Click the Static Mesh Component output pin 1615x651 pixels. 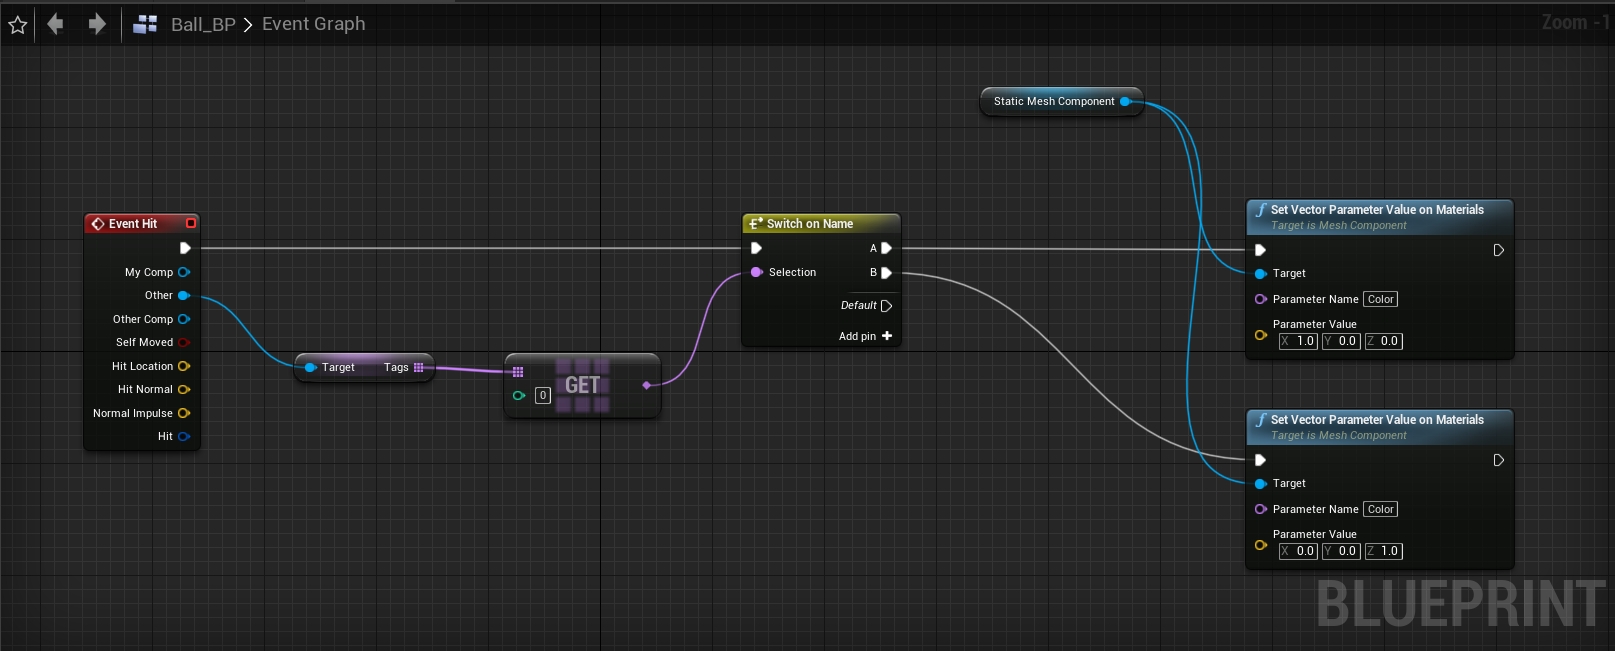pos(1125,101)
